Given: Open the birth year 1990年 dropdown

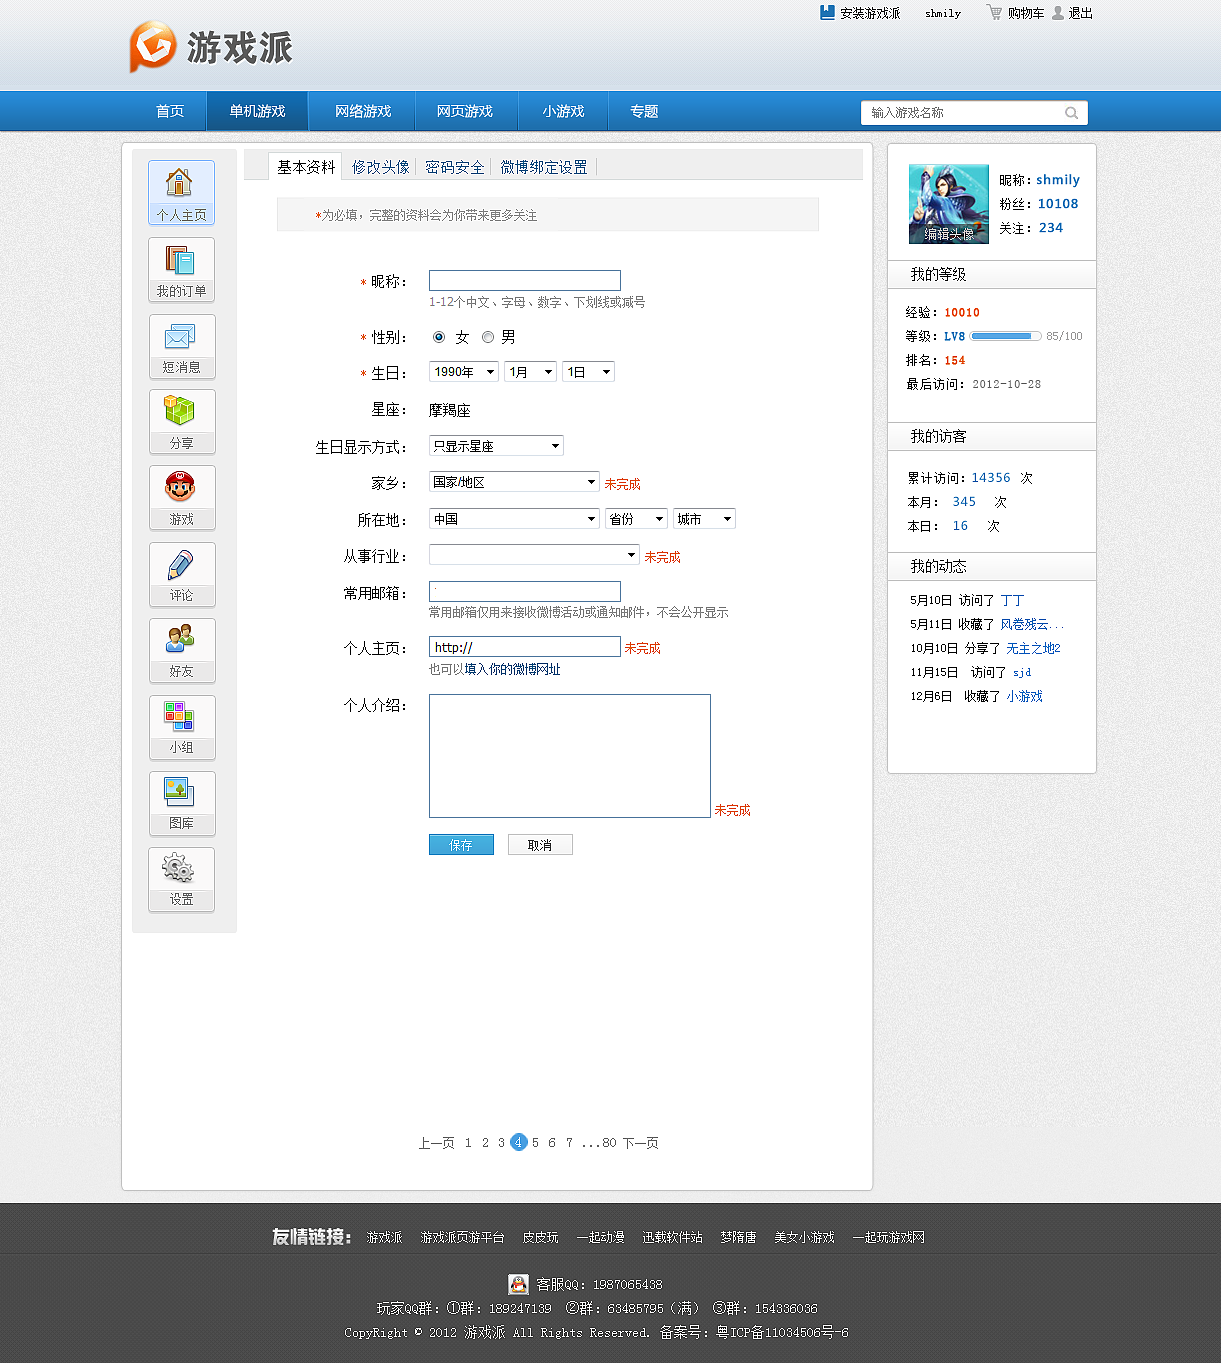Looking at the screenshot, I should pyautogui.click(x=464, y=372).
